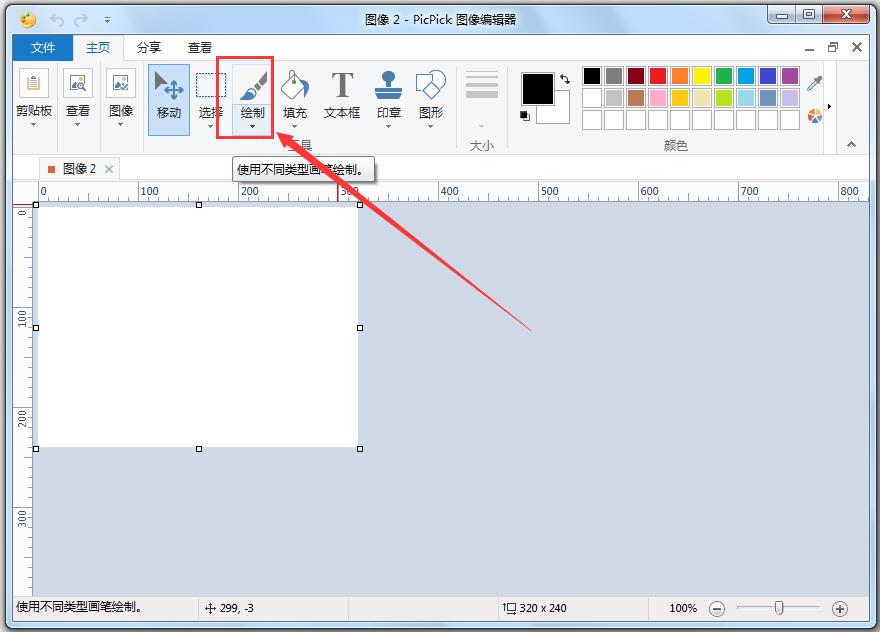Expand the 查看 ribbon group dropdown arrow
880x632 pixels.
tap(77, 124)
